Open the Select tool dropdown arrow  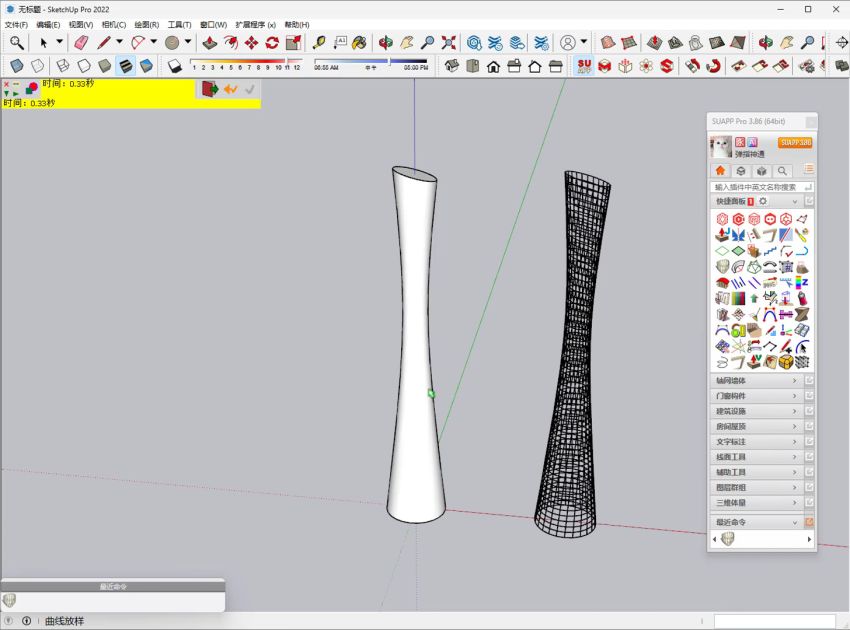[60, 42]
